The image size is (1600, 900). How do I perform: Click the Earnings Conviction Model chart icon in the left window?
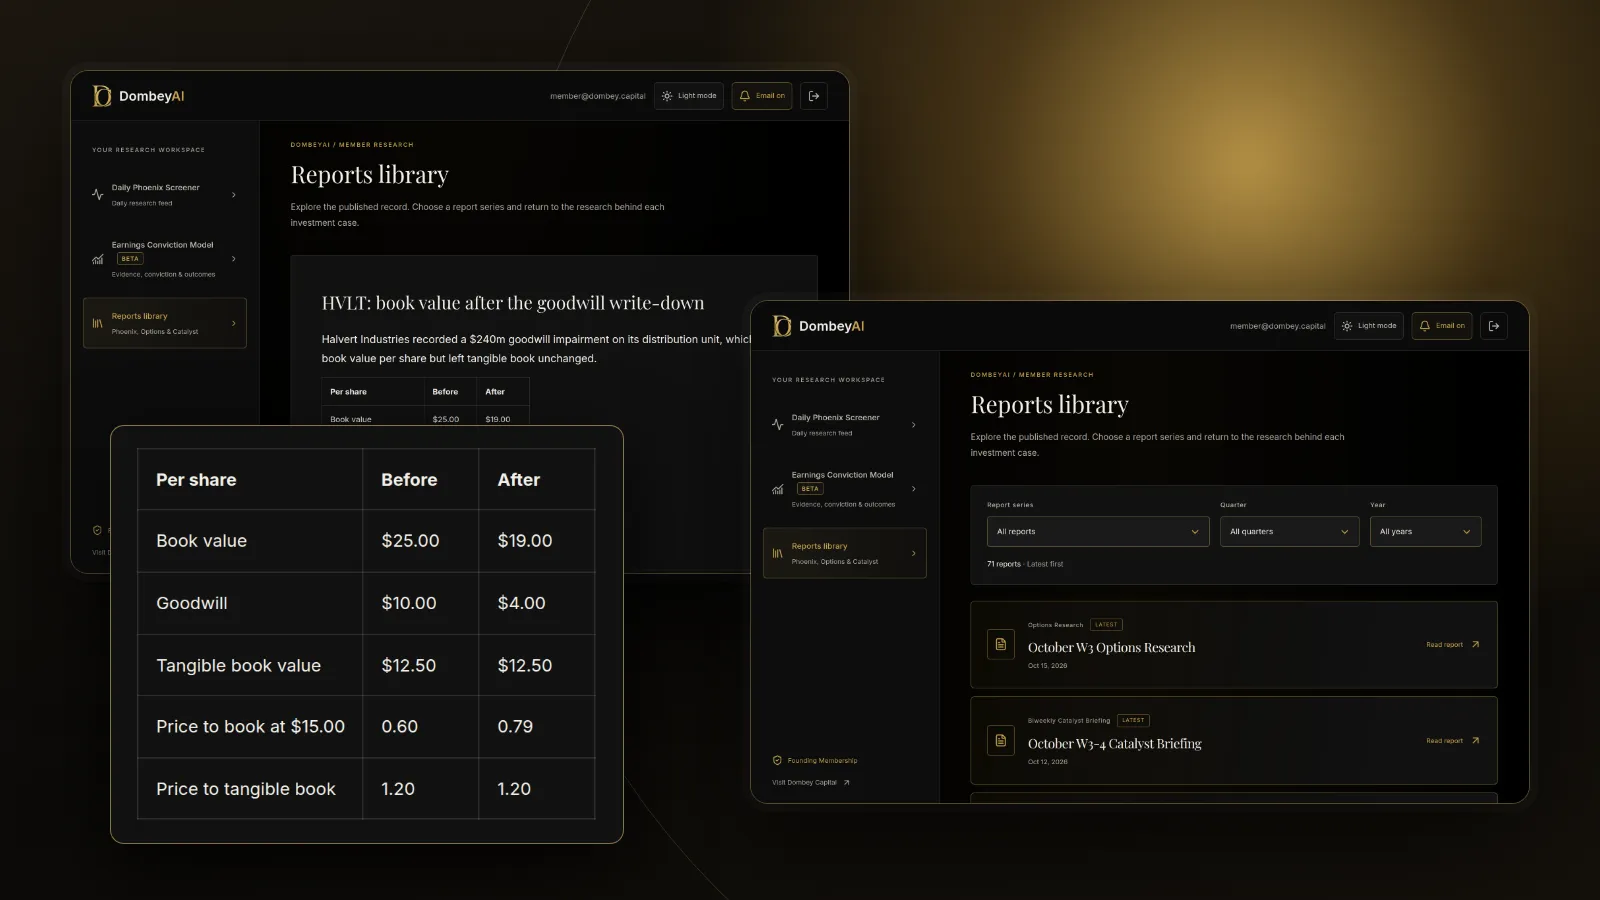pyautogui.click(x=98, y=259)
